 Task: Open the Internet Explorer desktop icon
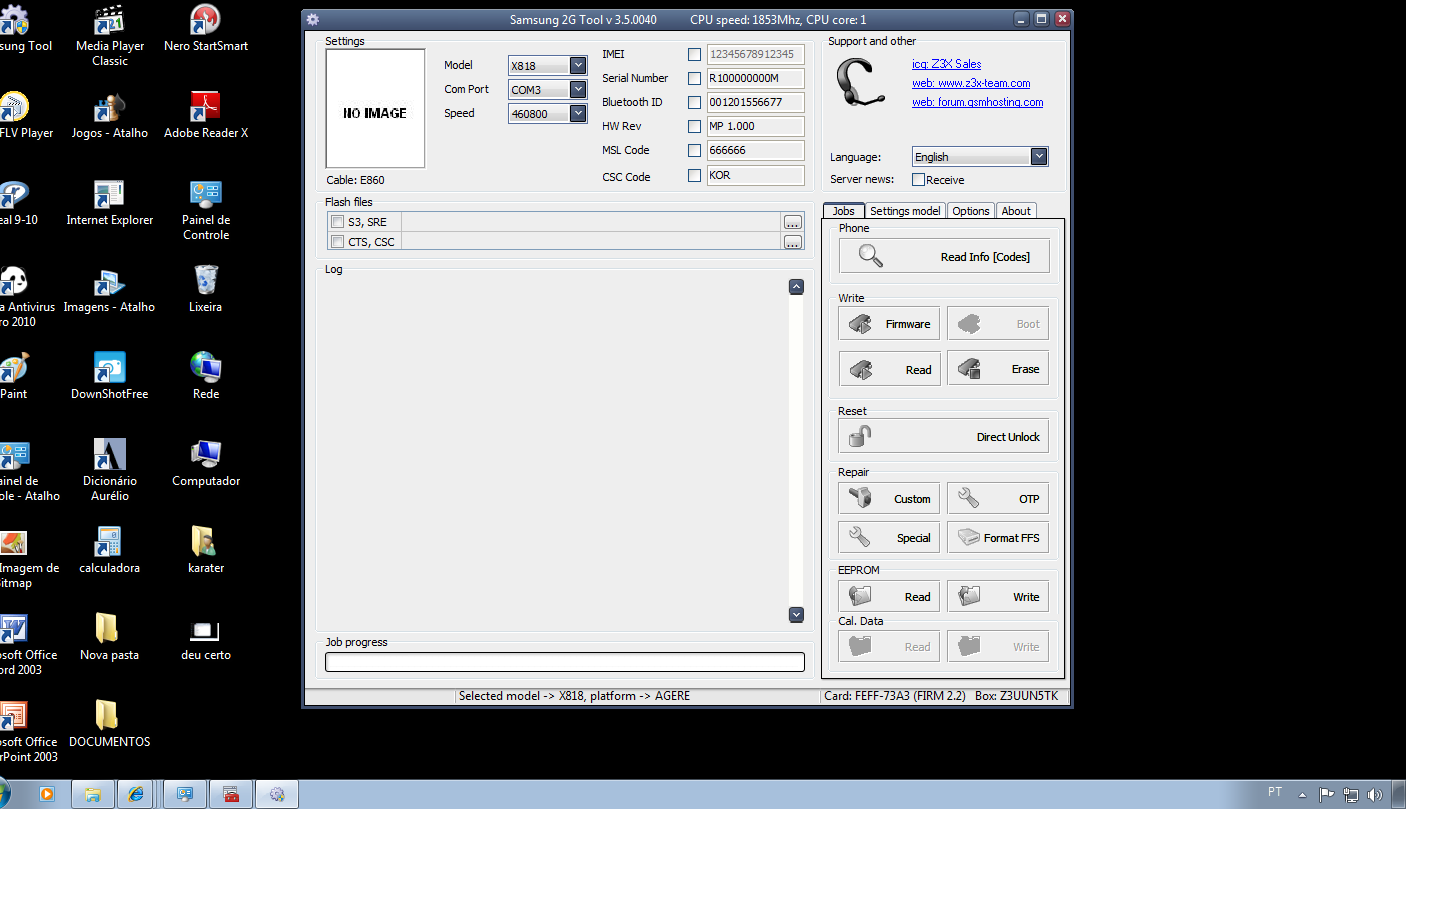[x=110, y=202]
